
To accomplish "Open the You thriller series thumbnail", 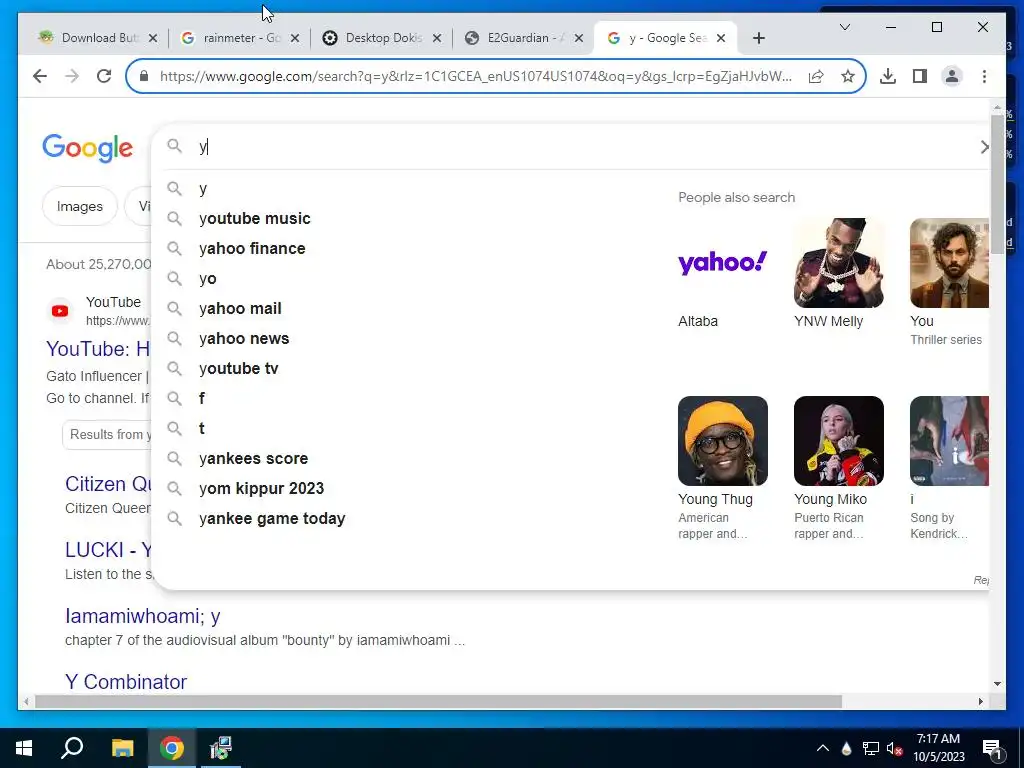I will (949, 263).
